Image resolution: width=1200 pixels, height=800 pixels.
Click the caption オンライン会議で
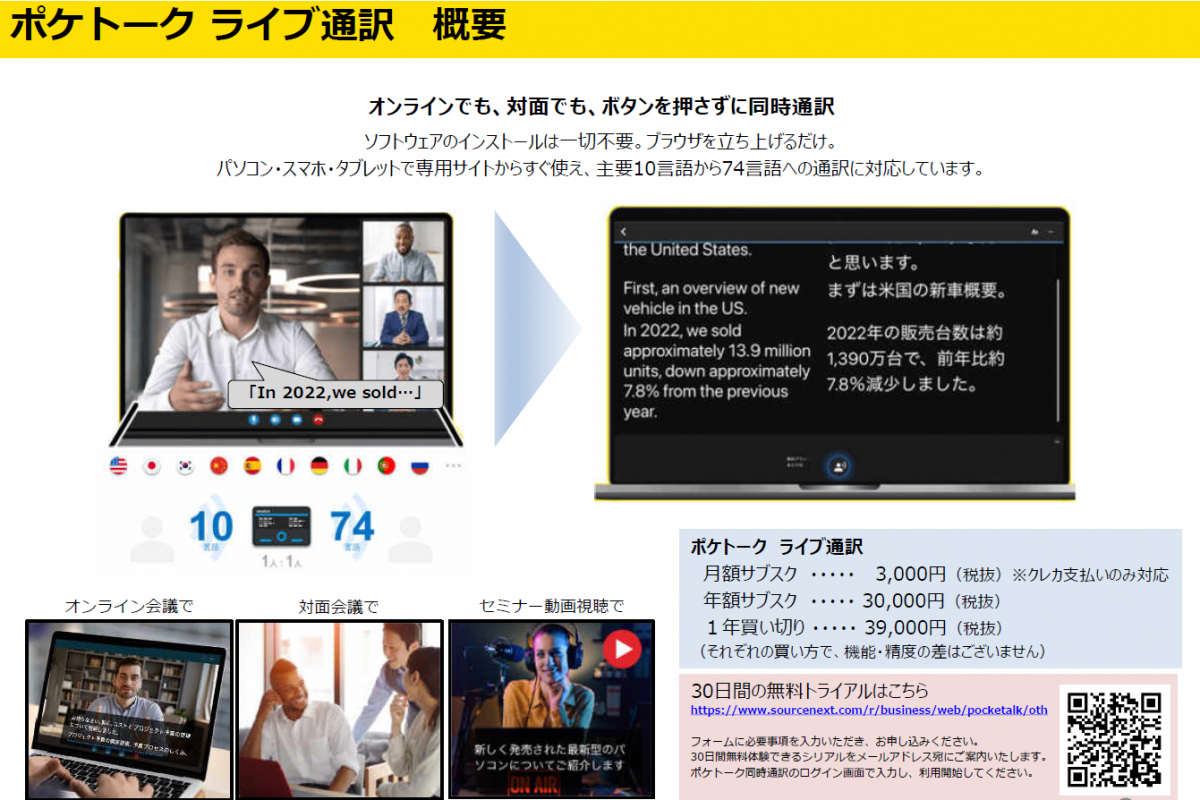pyautogui.click(x=129, y=606)
